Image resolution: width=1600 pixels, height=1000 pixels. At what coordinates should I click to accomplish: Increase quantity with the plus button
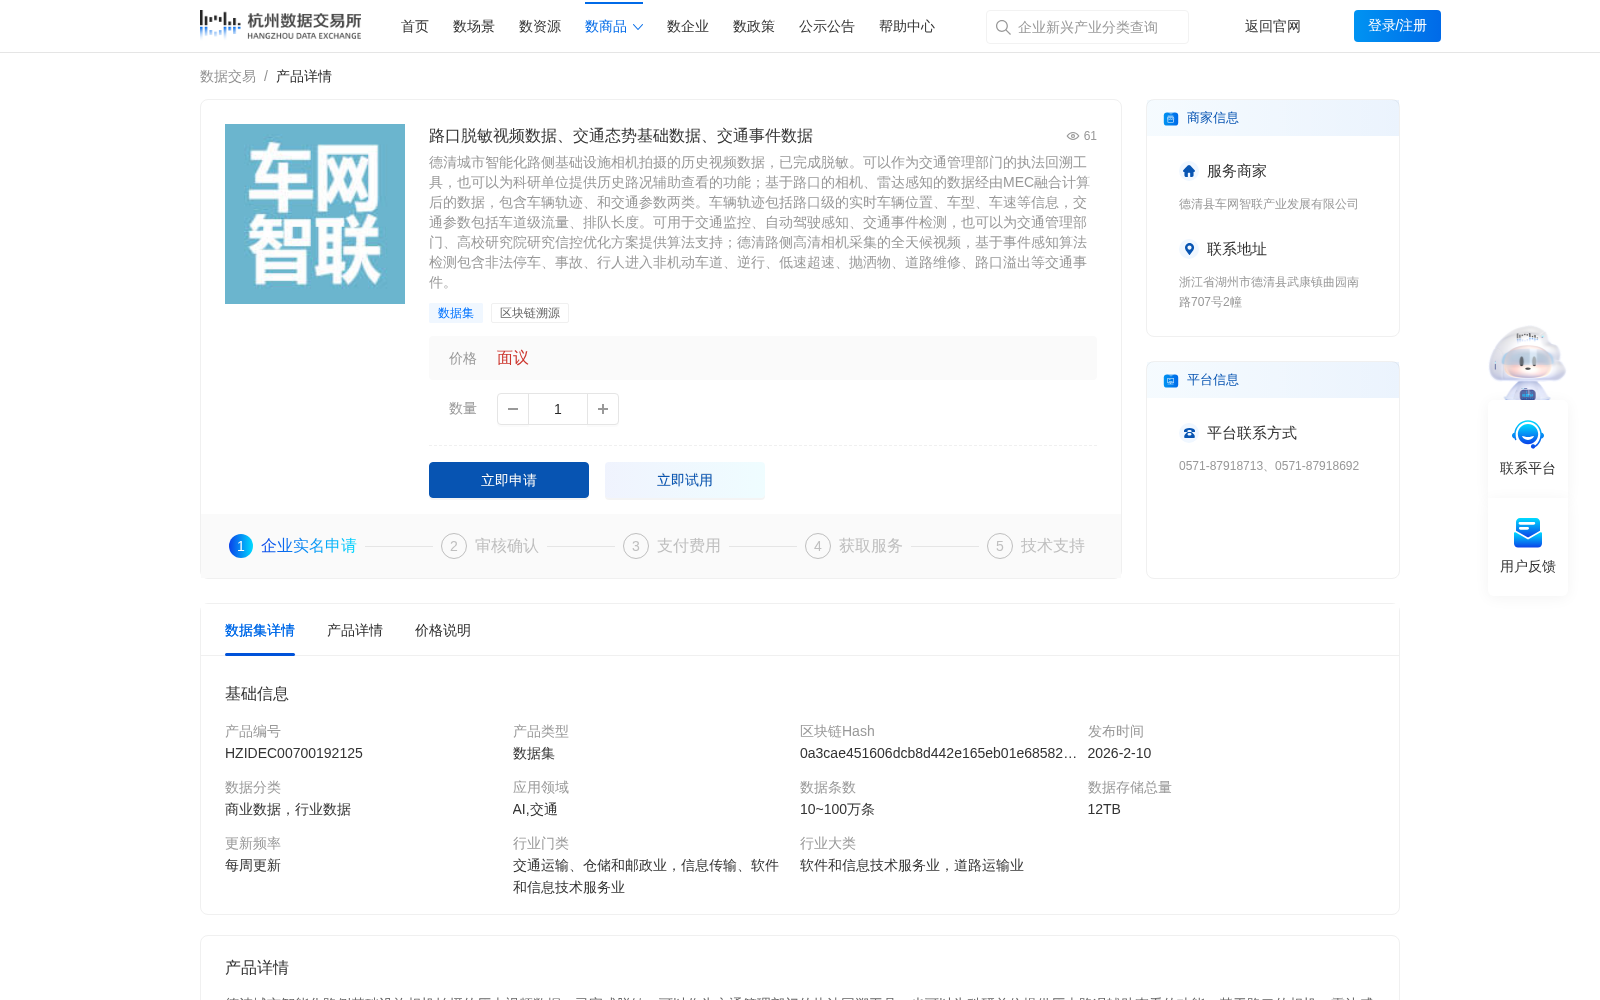pos(603,409)
